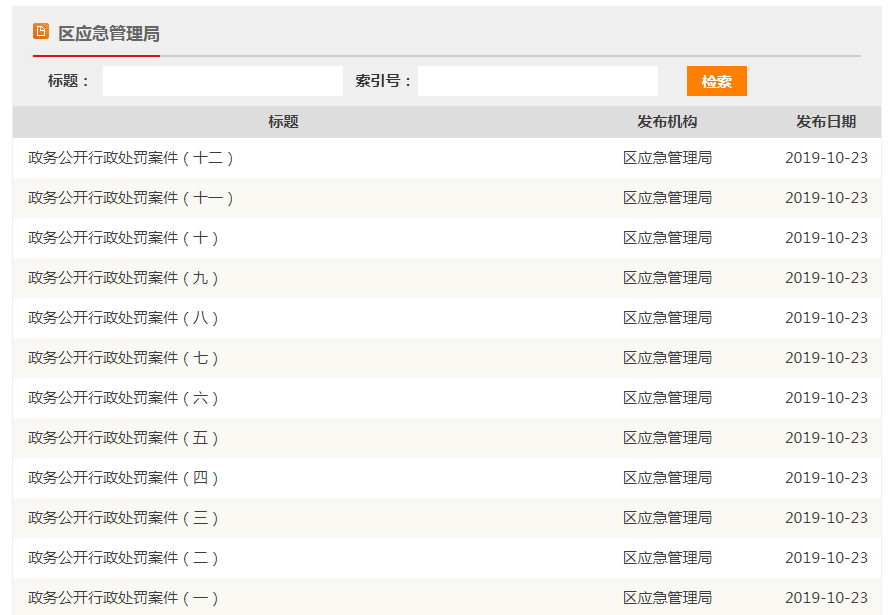Open 政务公开行政处罚案件（九）
Image resolution: width=895 pixels, height=615 pixels.
pos(123,278)
